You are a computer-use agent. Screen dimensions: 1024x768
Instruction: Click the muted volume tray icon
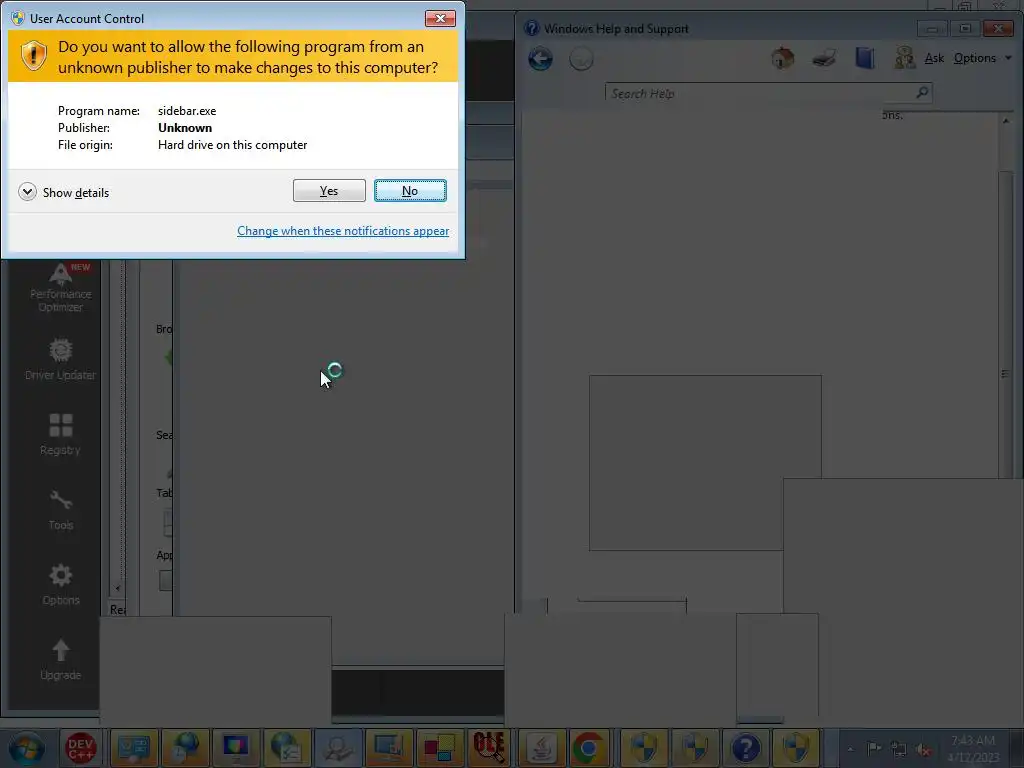click(x=923, y=749)
